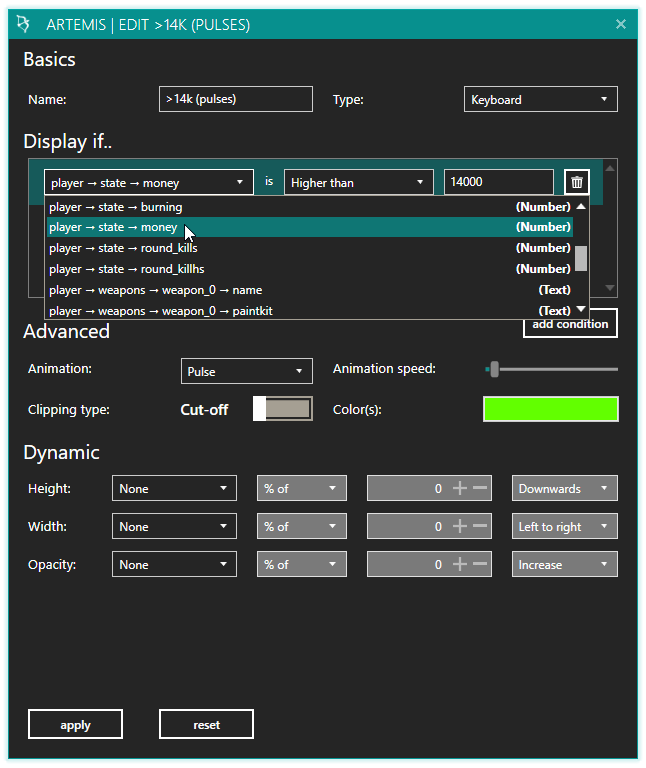
Task: Open the Animation dropdown showing Pulse
Action: pyautogui.click(x=247, y=371)
